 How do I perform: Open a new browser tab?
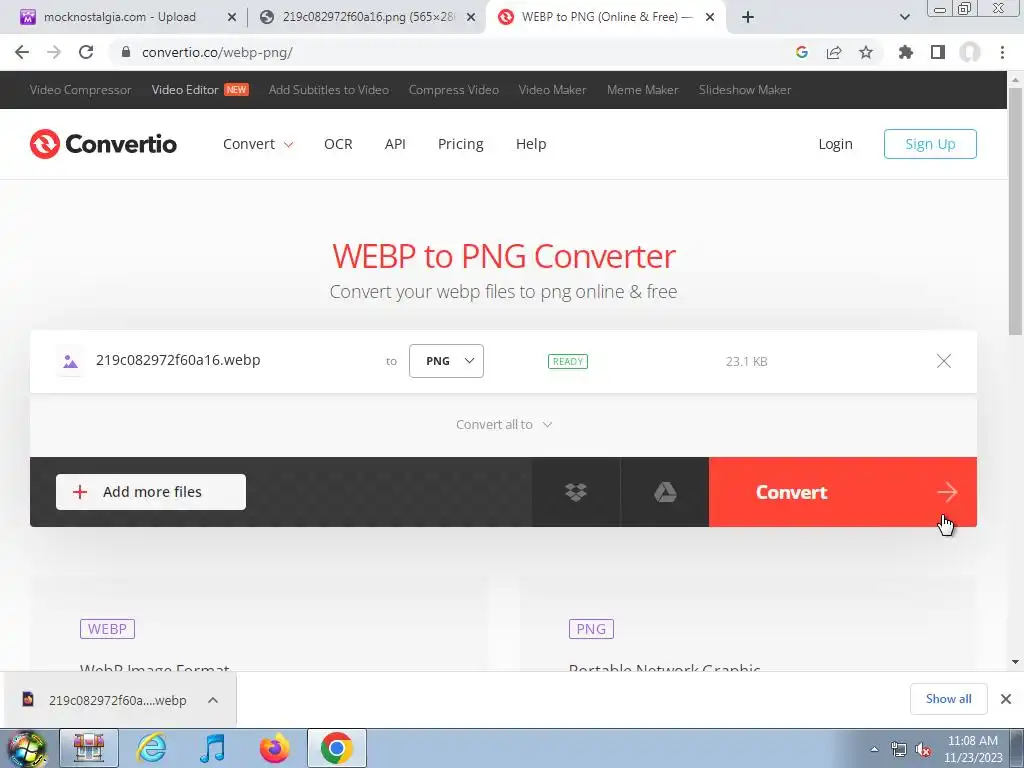[x=748, y=17]
